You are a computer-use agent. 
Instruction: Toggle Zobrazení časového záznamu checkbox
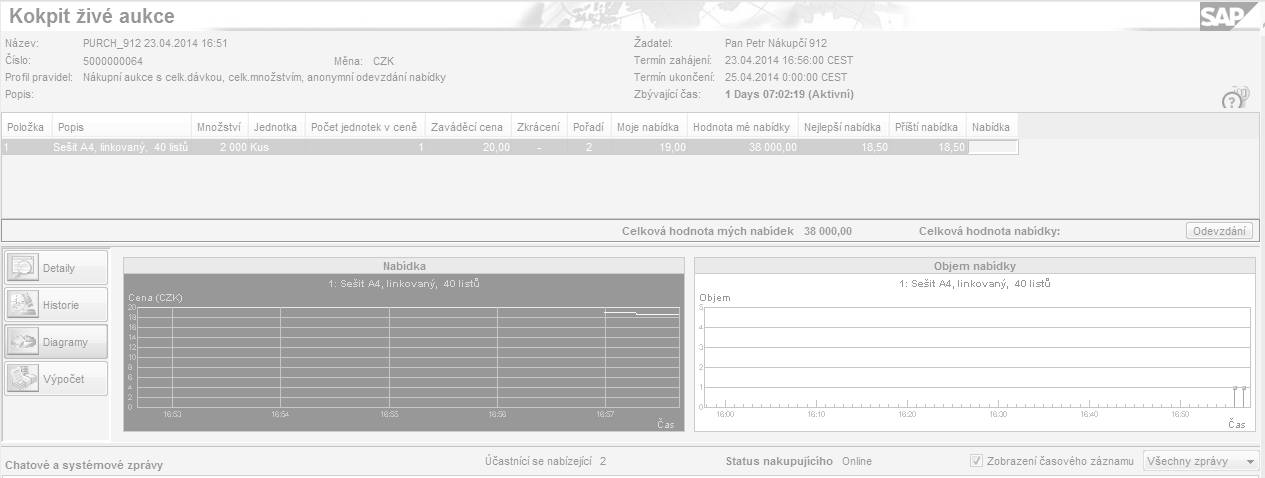point(977,461)
